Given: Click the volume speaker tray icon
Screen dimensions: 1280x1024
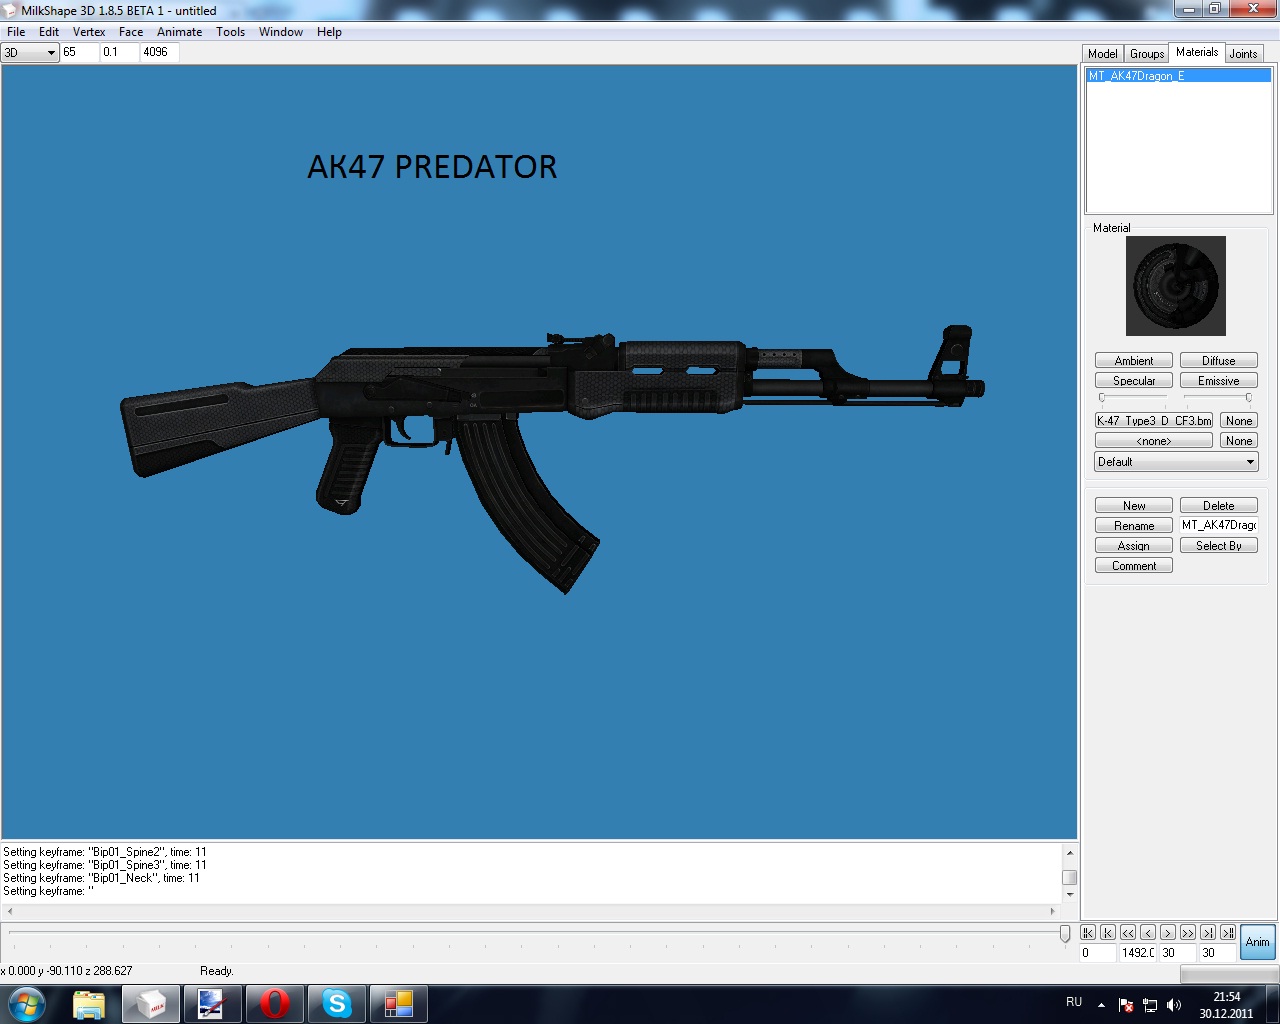Looking at the screenshot, I should tap(1174, 1005).
